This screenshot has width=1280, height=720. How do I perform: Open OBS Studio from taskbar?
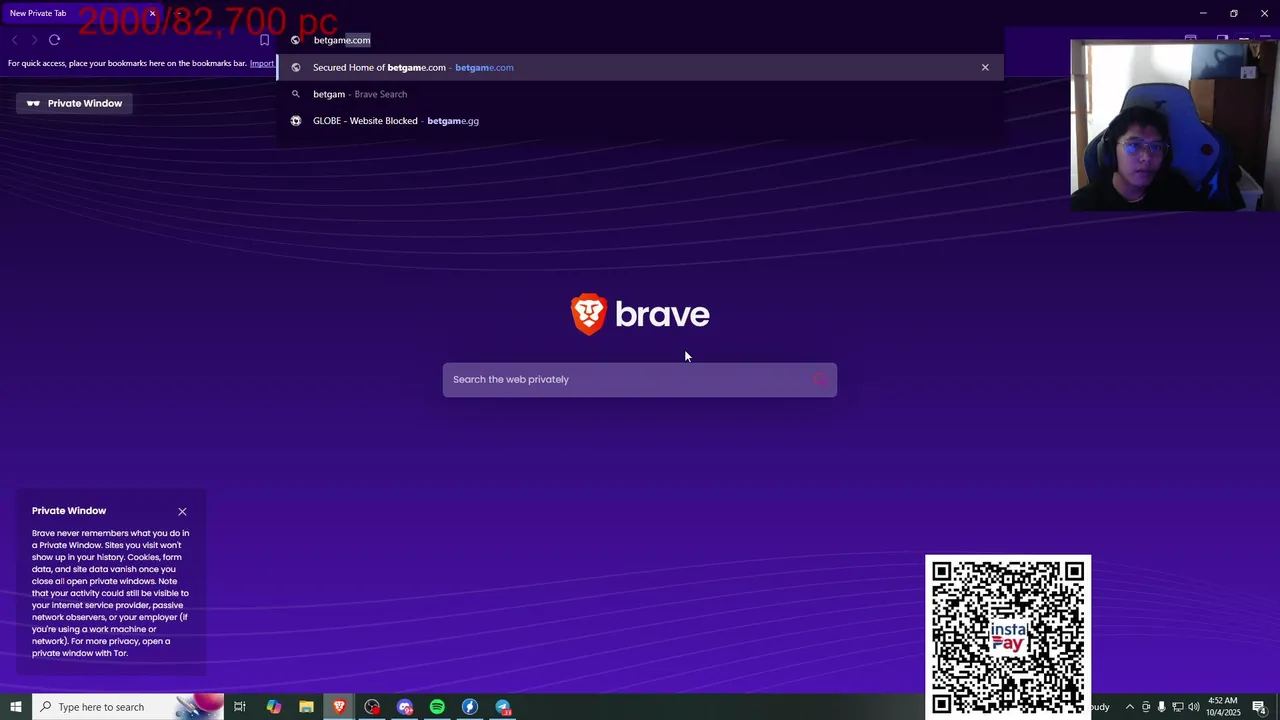(x=372, y=707)
